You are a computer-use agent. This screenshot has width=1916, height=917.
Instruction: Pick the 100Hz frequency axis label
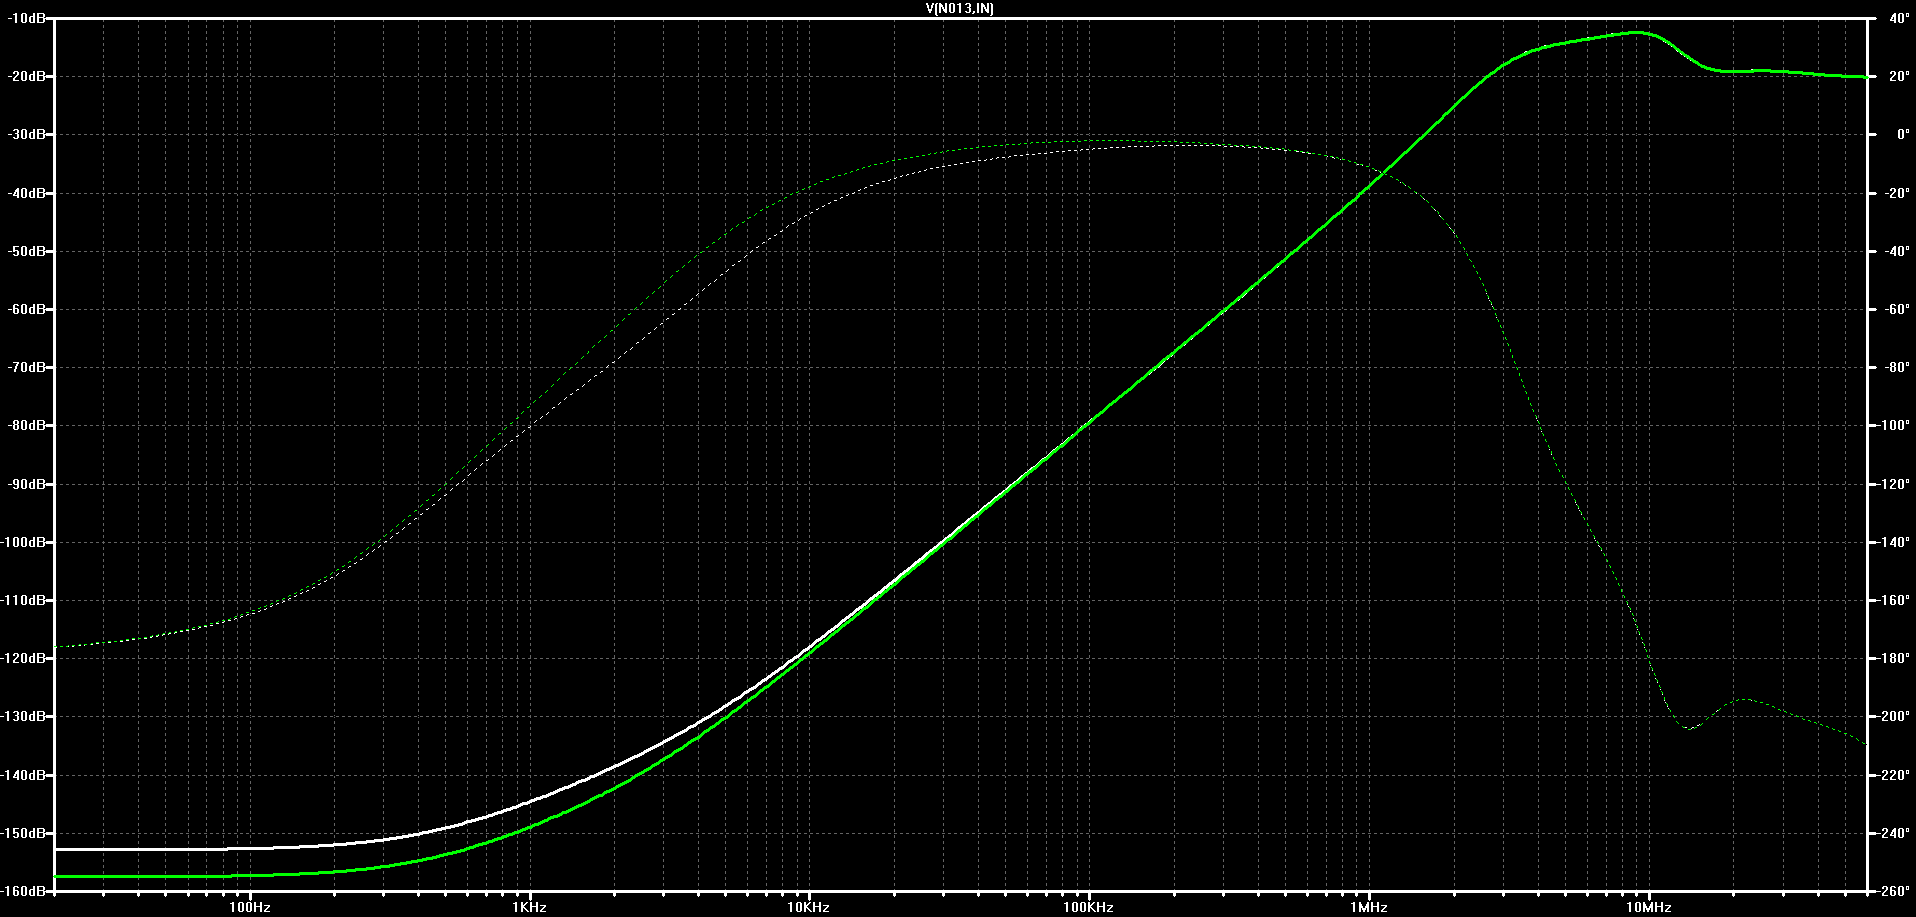[x=250, y=908]
